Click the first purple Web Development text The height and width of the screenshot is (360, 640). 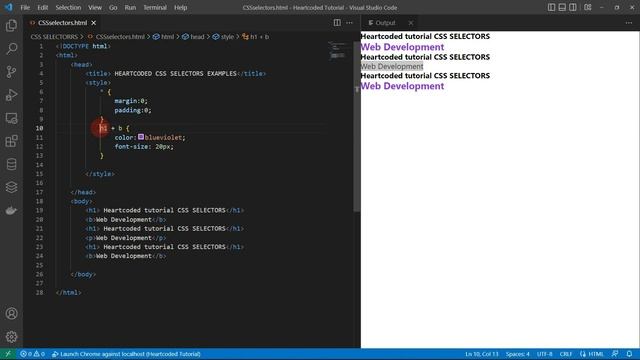[402, 47]
